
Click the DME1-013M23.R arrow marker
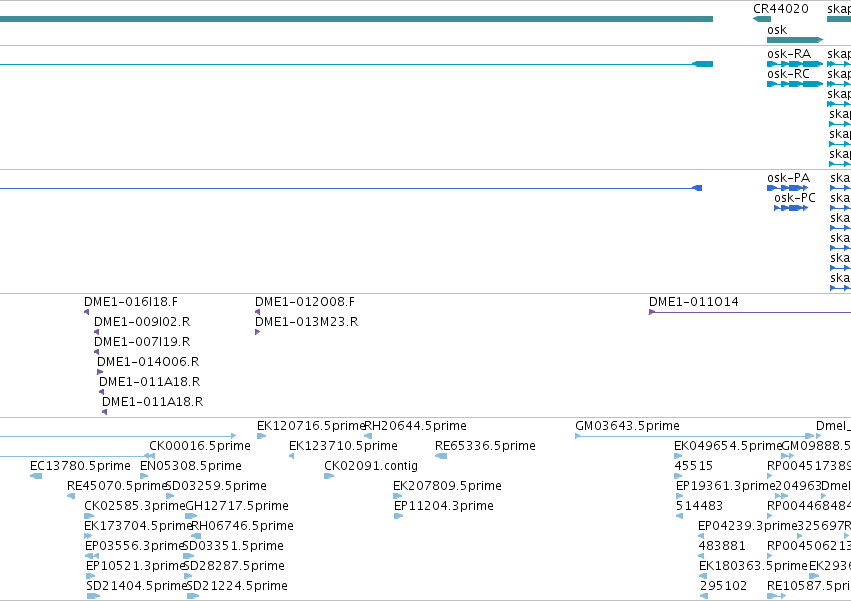(257, 332)
